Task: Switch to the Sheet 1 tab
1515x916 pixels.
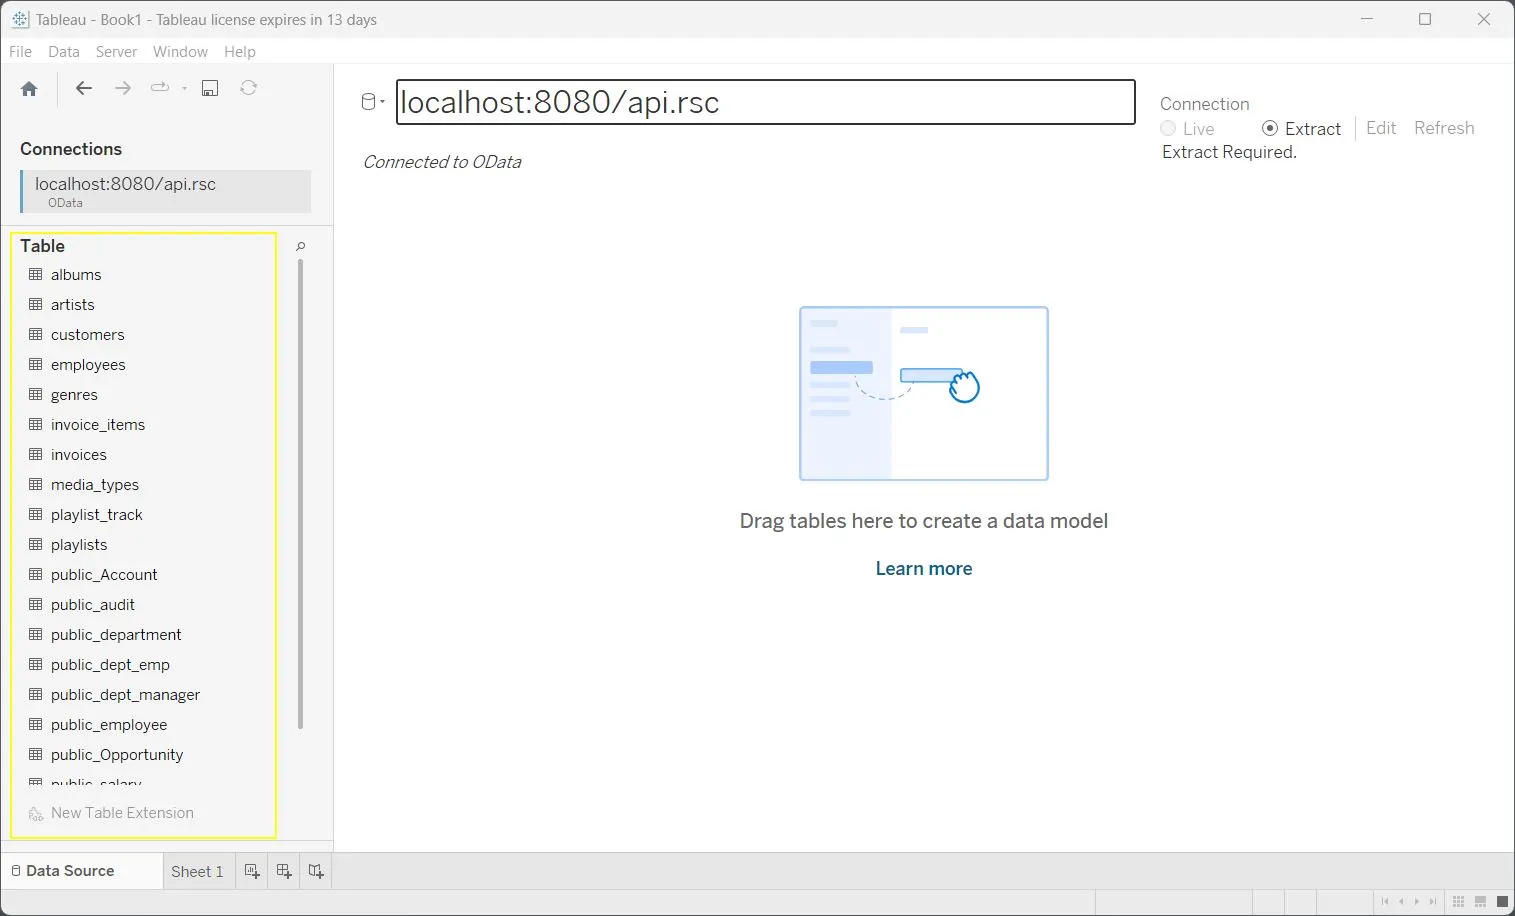Action: coord(197,871)
